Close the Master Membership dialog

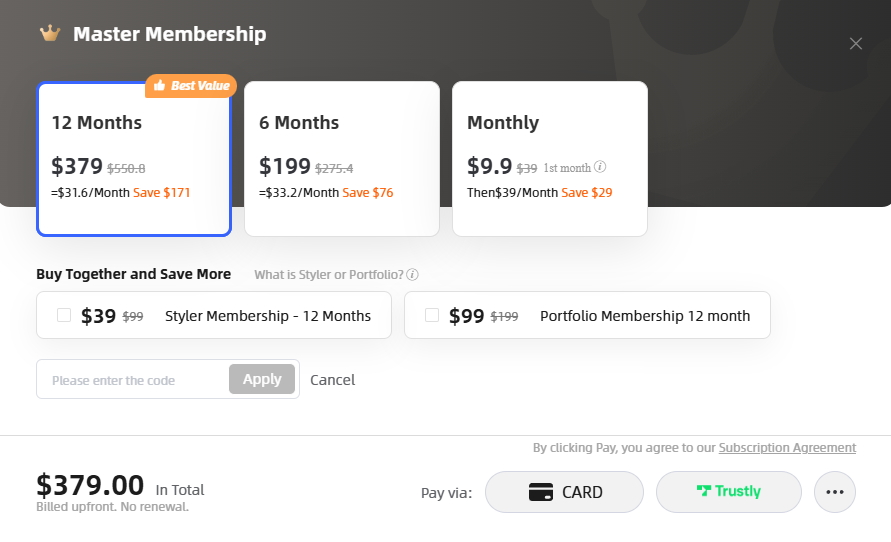pos(855,43)
